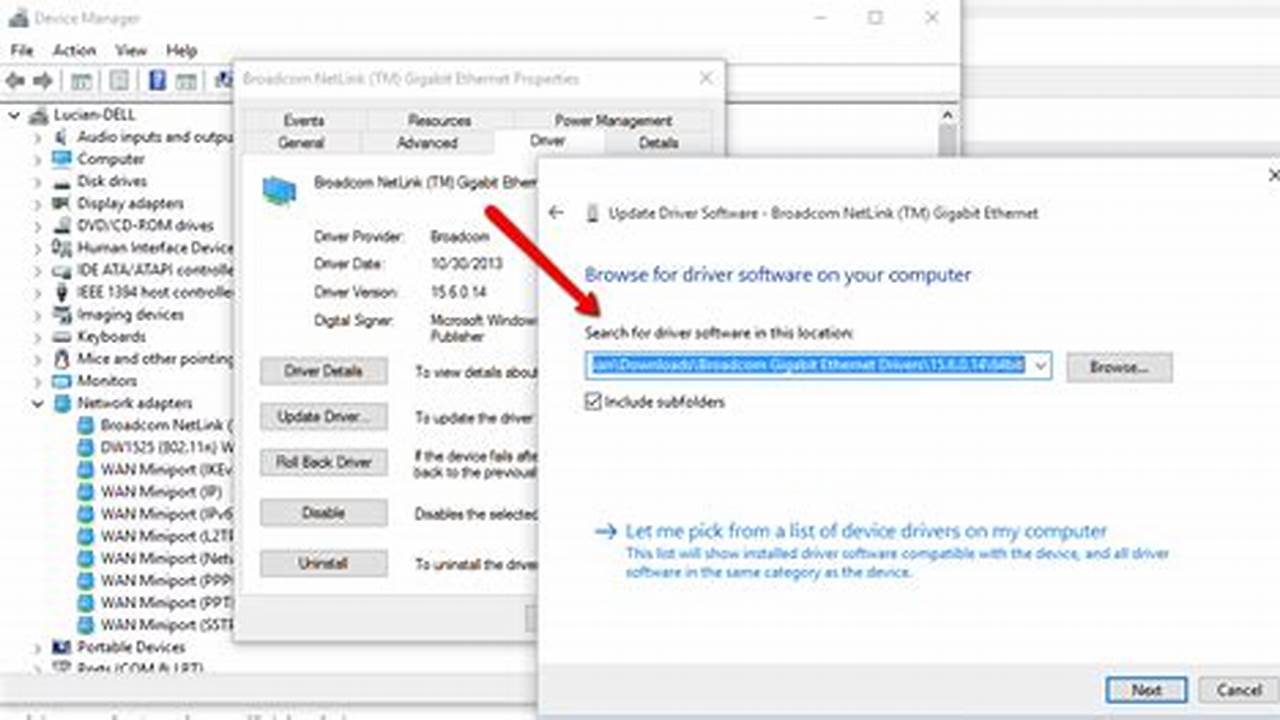The height and width of the screenshot is (720, 1280).
Task: Click the Network adapters category icon
Action: (61, 403)
